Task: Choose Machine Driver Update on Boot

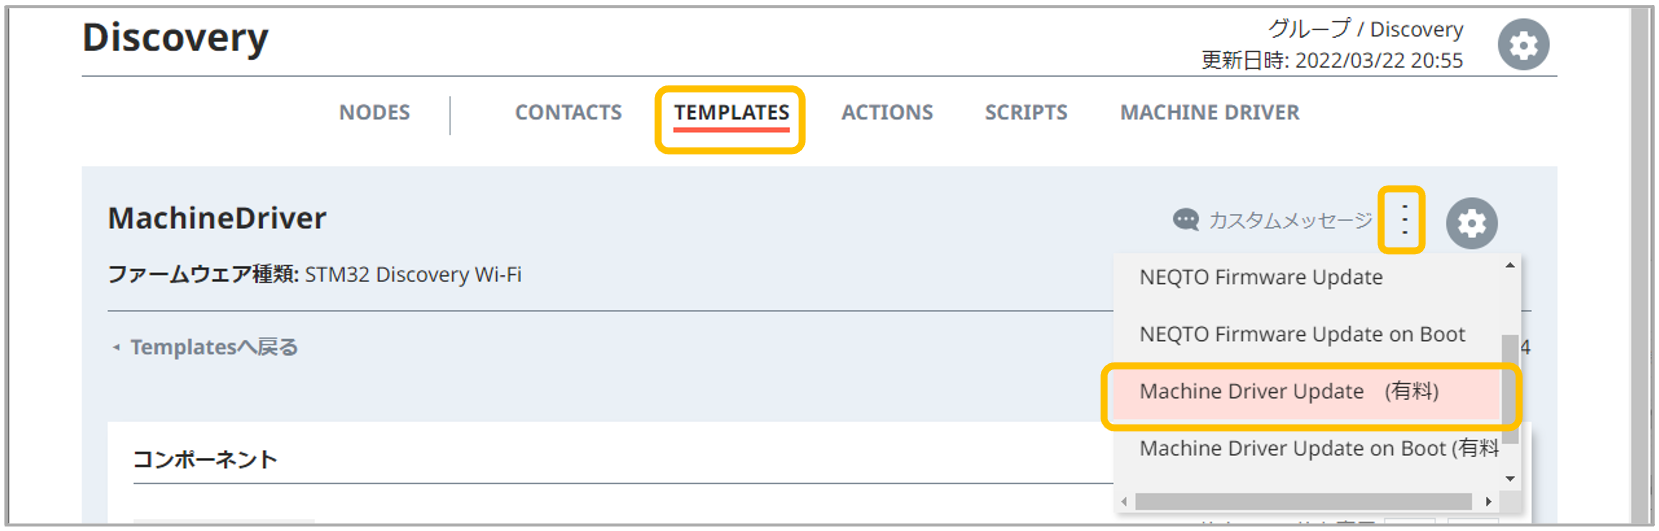Action: [x=1318, y=449]
